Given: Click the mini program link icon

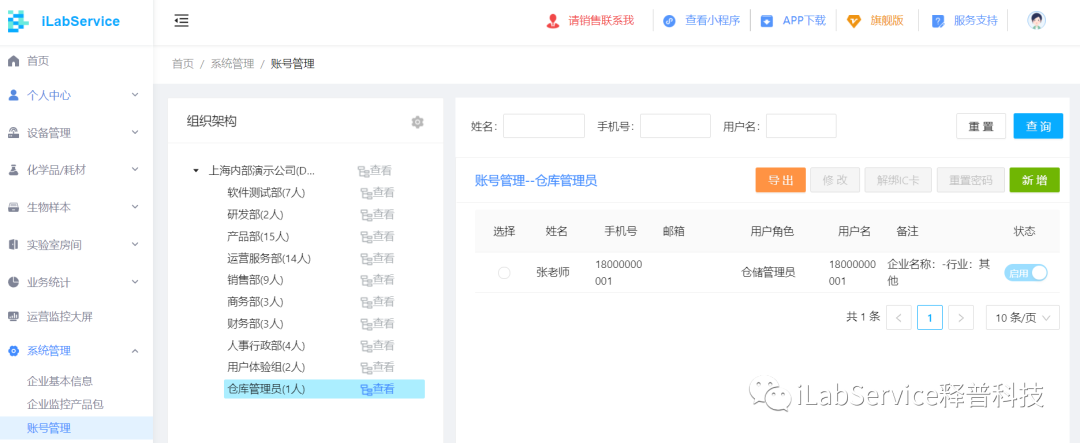Looking at the screenshot, I should (669, 21).
